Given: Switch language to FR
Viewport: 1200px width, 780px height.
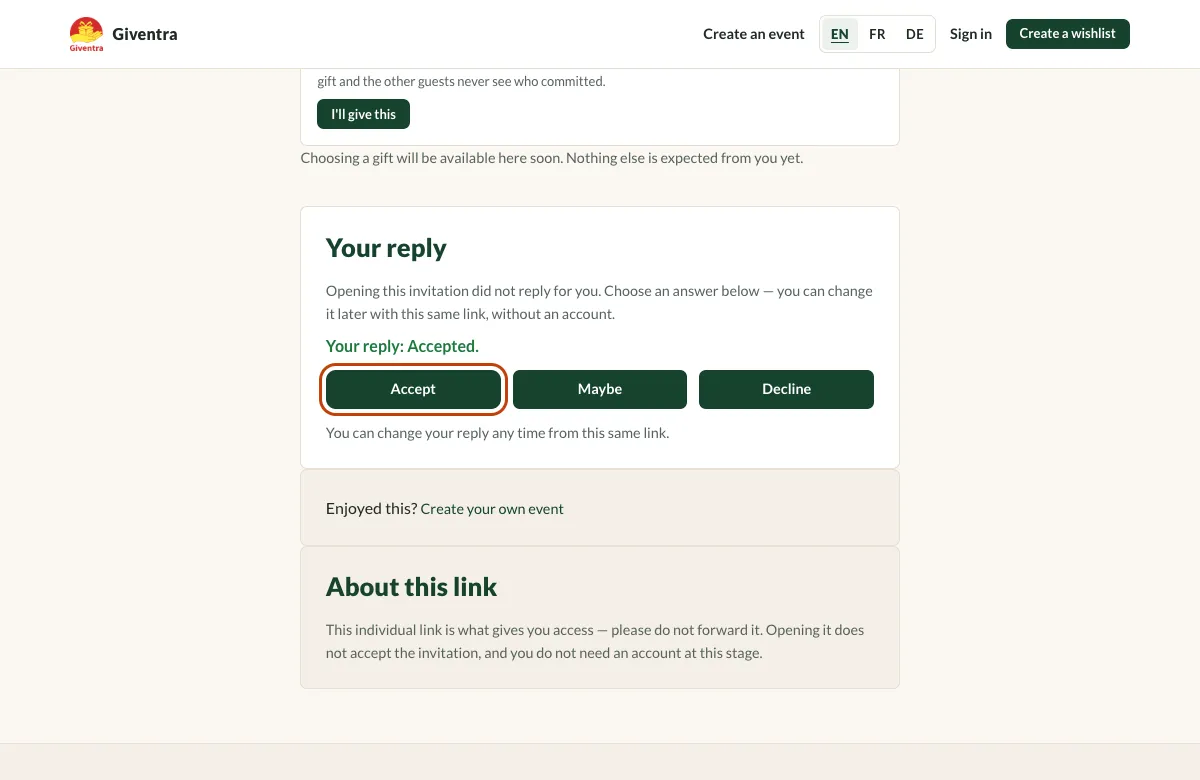Looking at the screenshot, I should [877, 34].
